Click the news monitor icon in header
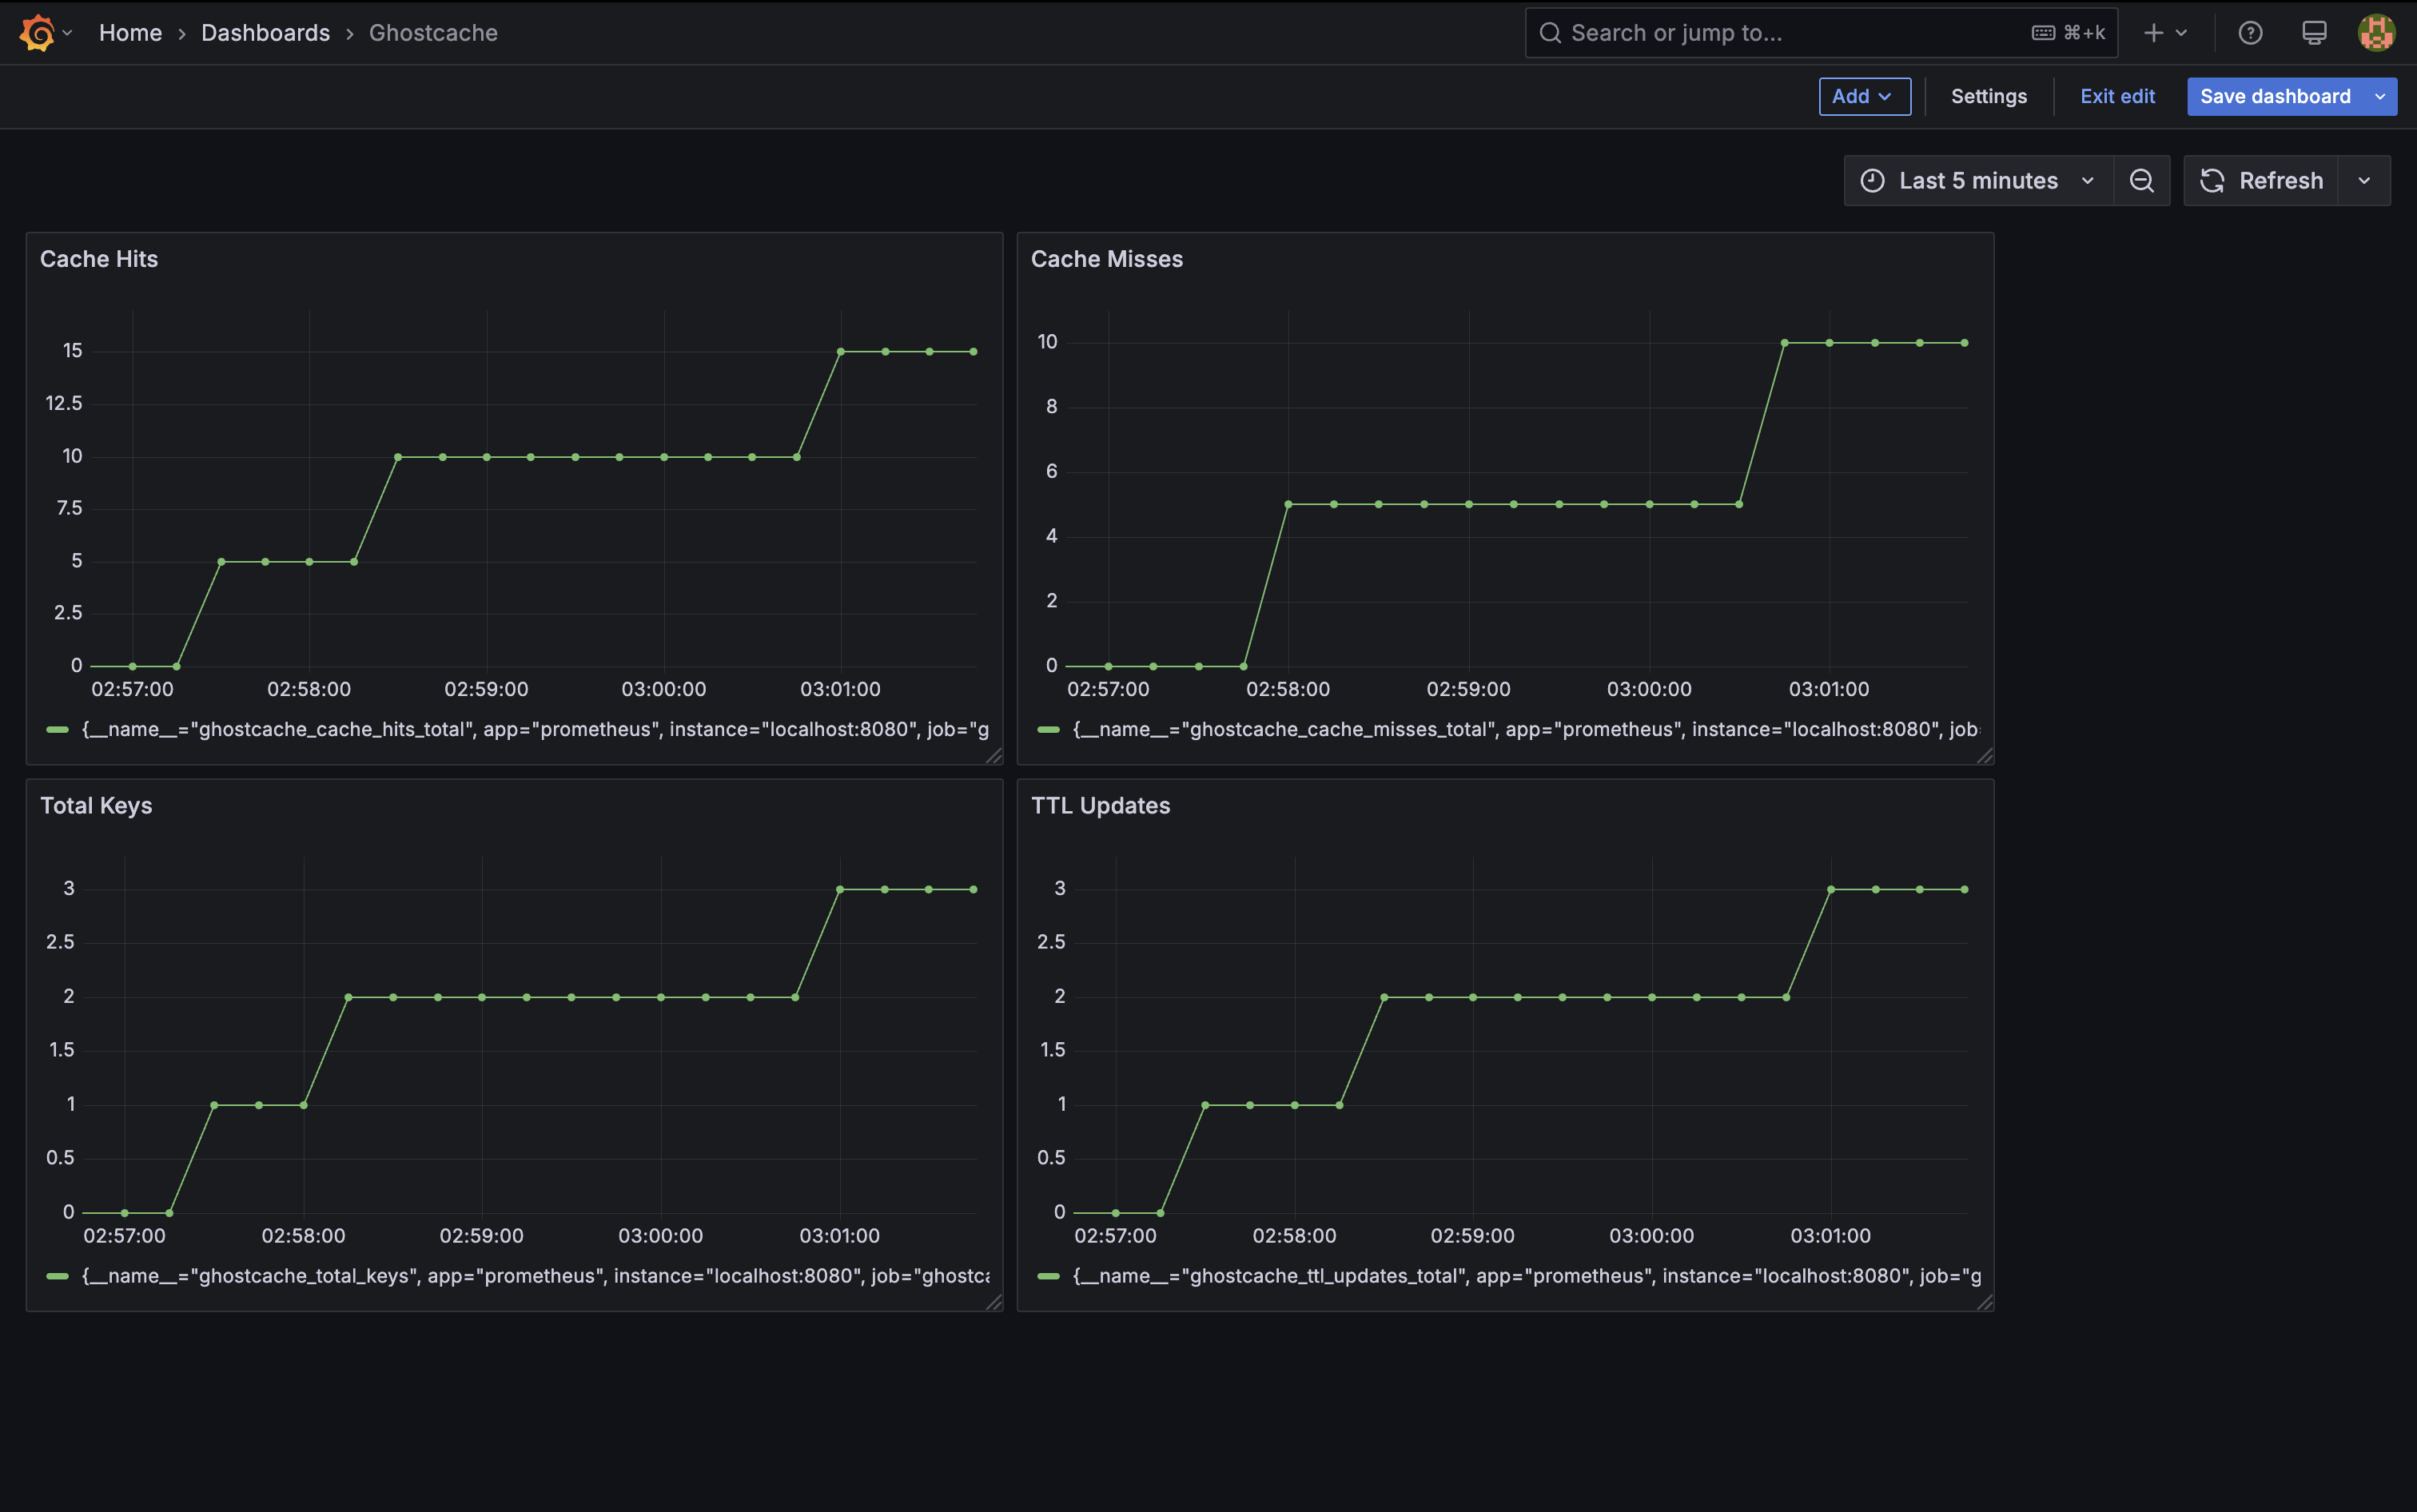Image resolution: width=2417 pixels, height=1512 pixels. tap(2314, 33)
